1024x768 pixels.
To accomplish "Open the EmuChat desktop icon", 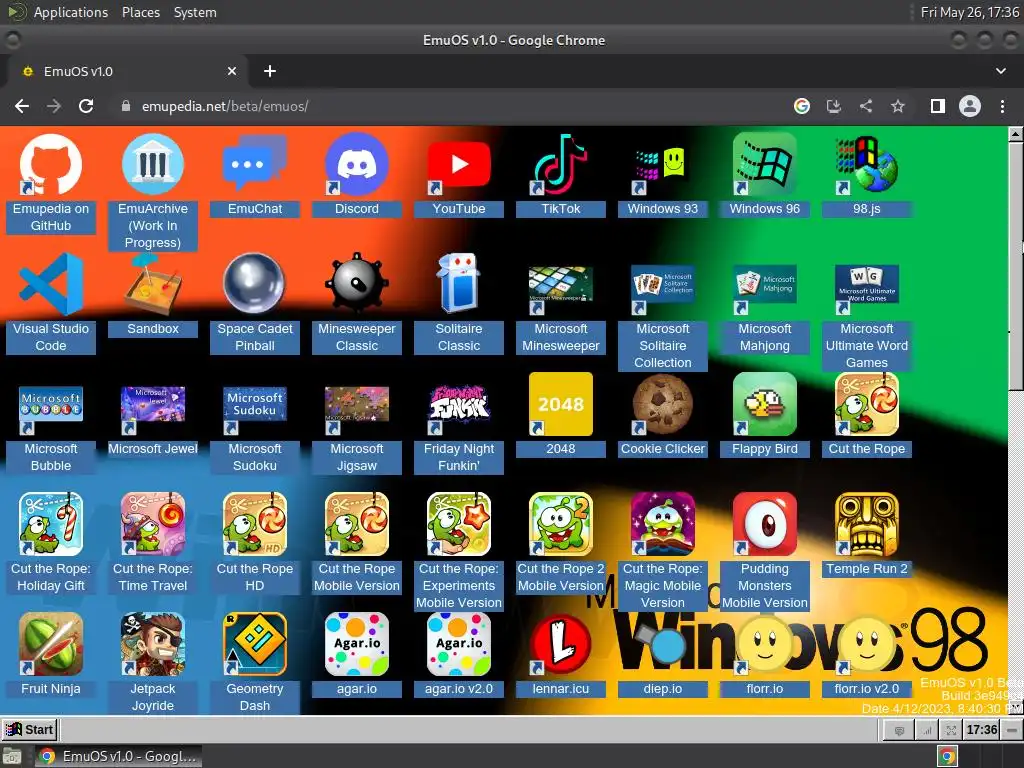I will [255, 165].
